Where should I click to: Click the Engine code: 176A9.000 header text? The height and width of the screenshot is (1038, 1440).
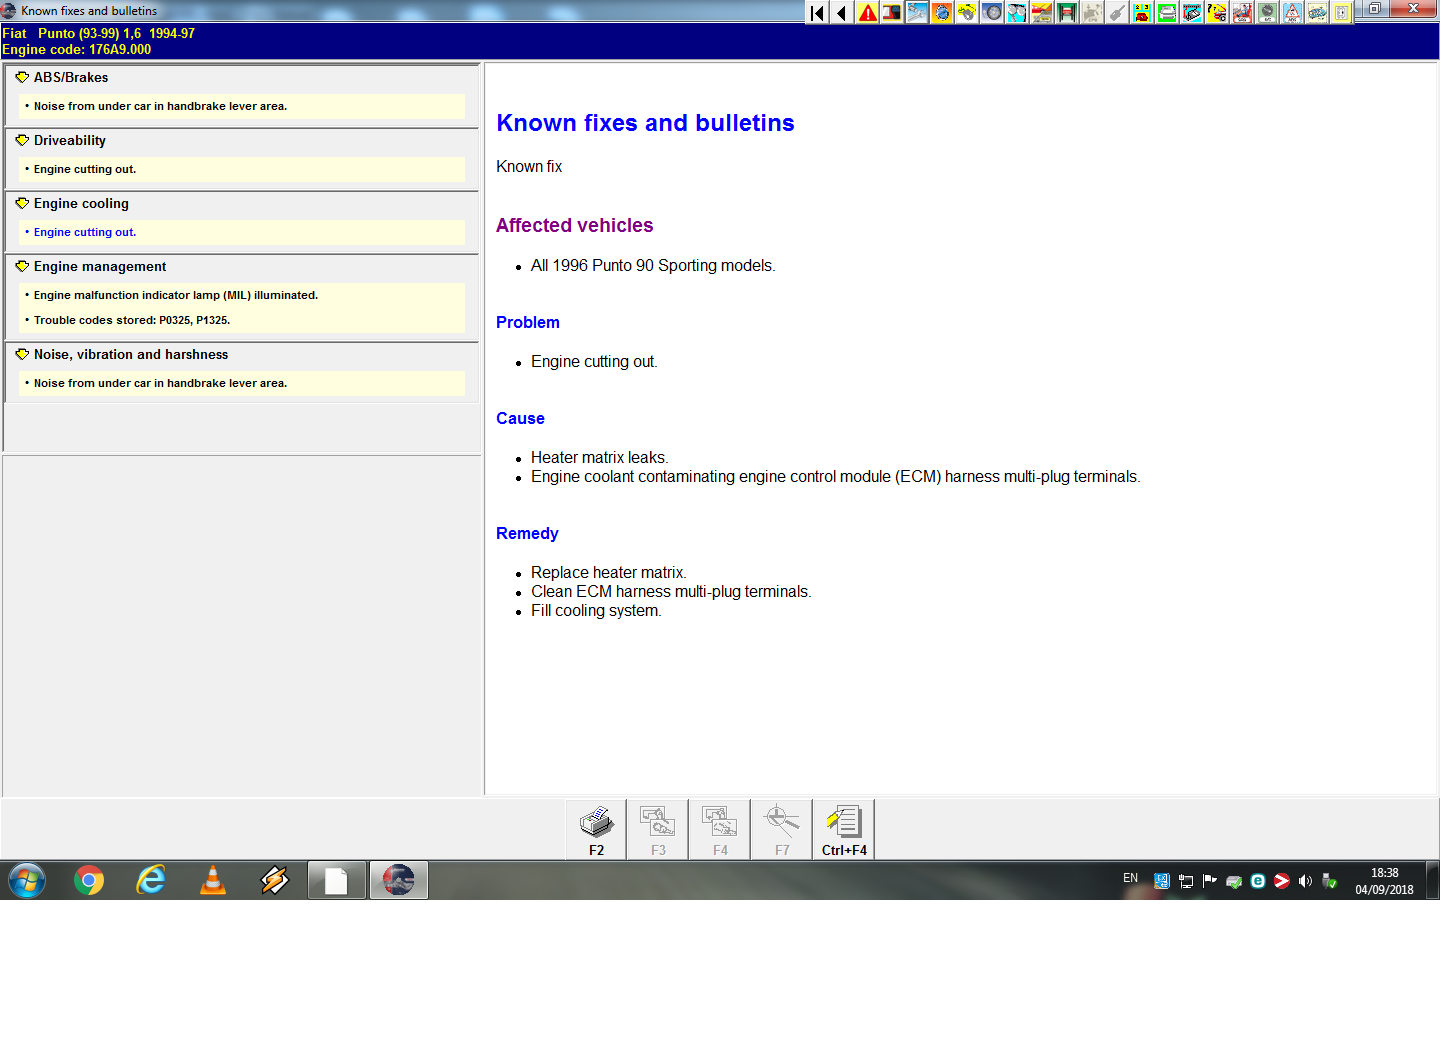coord(77,49)
